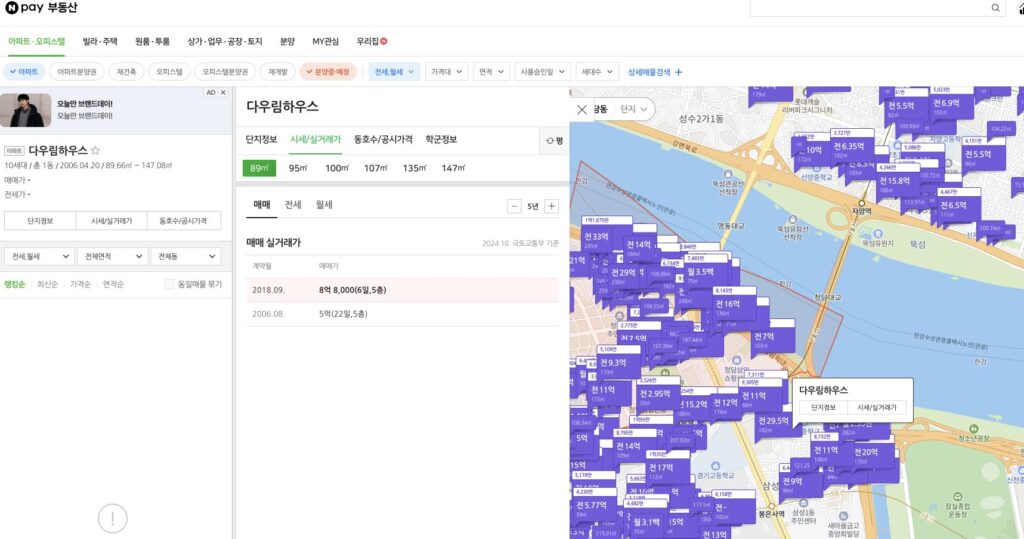The image size is (1024, 539).
Task: Expand the 가격대 dropdown
Action: [x=447, y=72]
